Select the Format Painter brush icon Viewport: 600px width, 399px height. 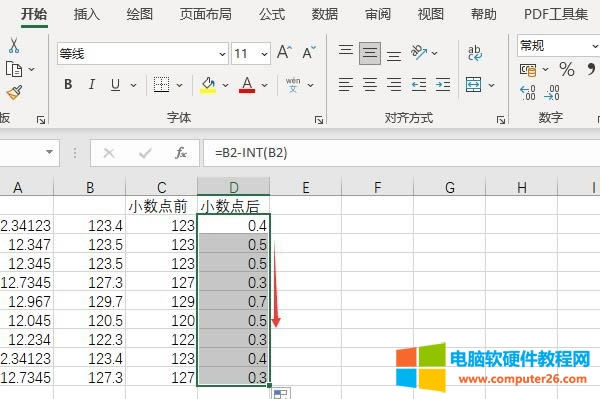coord(15,93)
